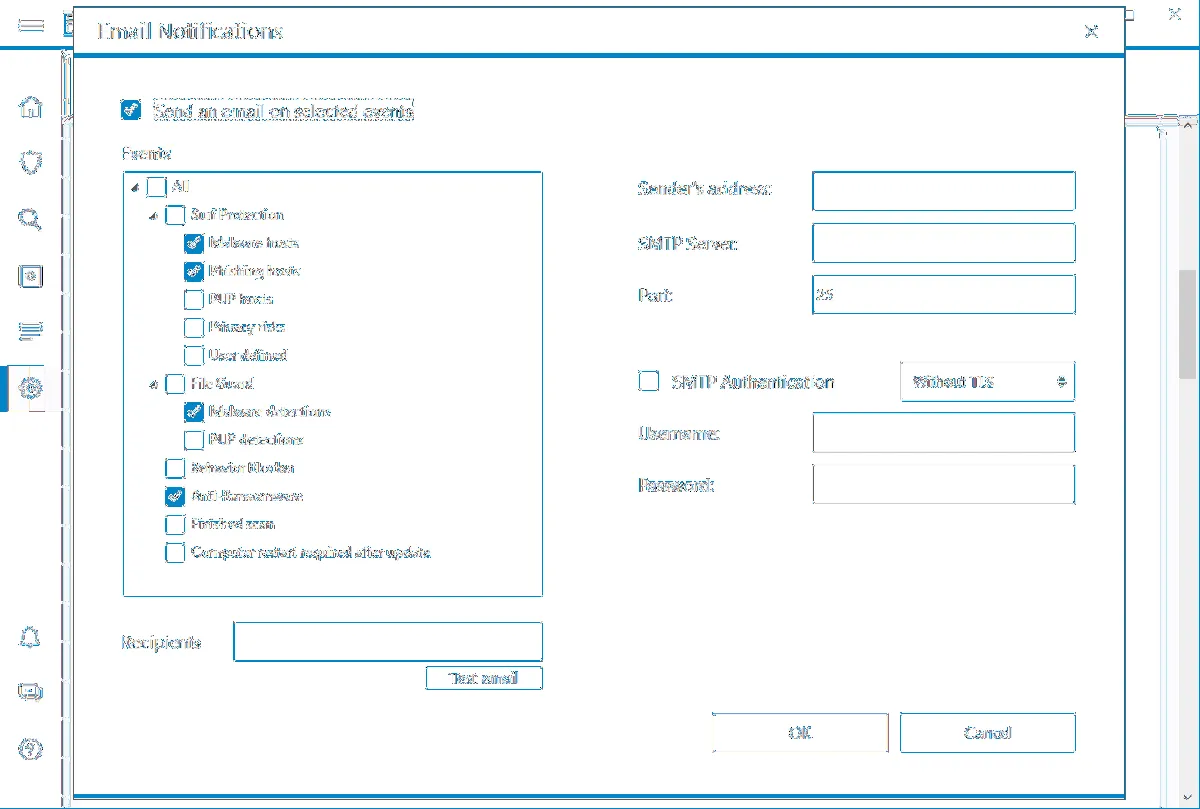Click the chat message icon in sidebar
Image resolution: width=1200 pixels, height=809 pixels.
[31, 692]
